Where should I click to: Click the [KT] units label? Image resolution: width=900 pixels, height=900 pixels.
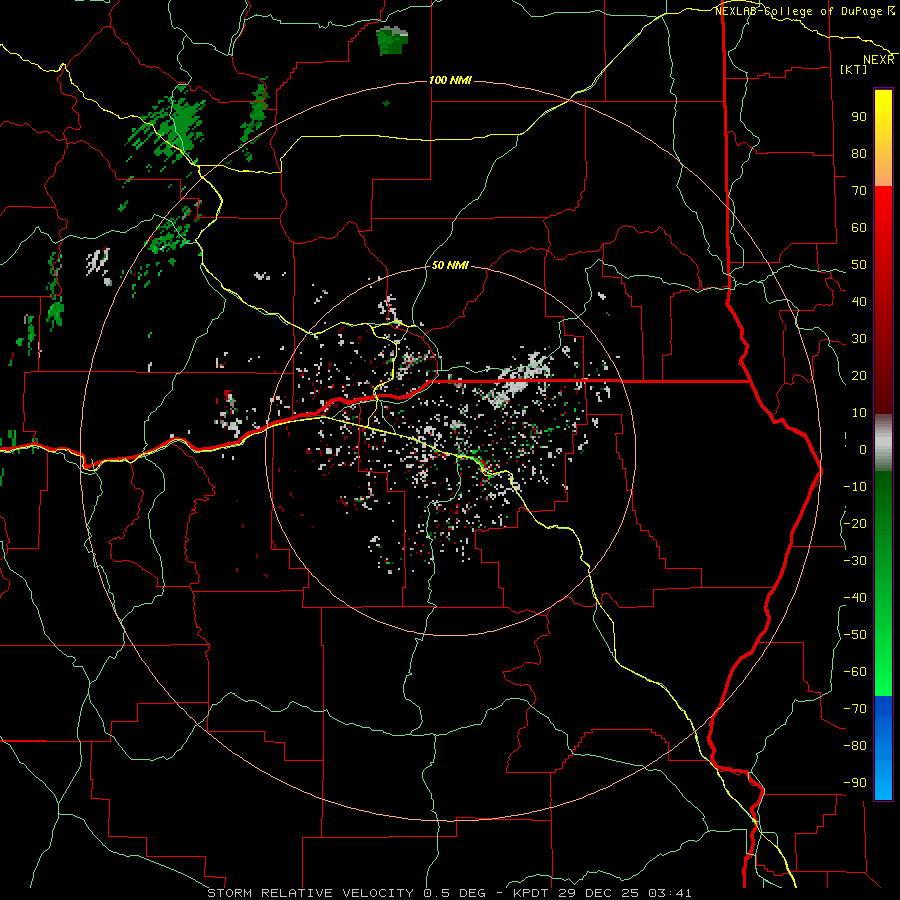coord(854,69)
